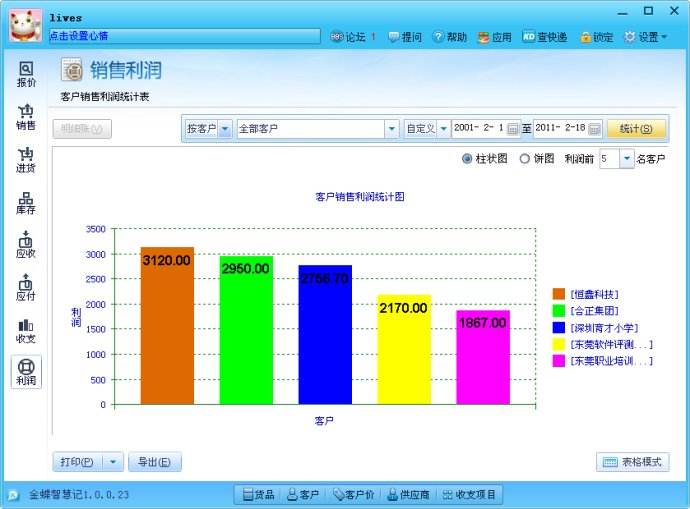Expand the 按客户 grouping dropdown
Image resolution: width=690 pixels, height=509 pixels.
click(x=225, y=129)
